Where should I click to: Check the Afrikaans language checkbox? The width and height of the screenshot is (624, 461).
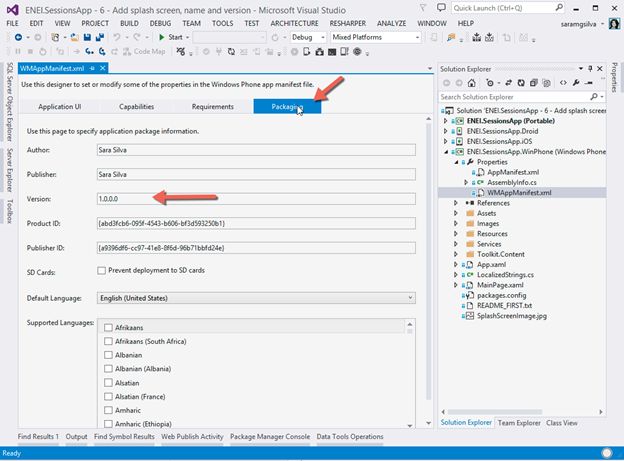(x=108, y=326)
